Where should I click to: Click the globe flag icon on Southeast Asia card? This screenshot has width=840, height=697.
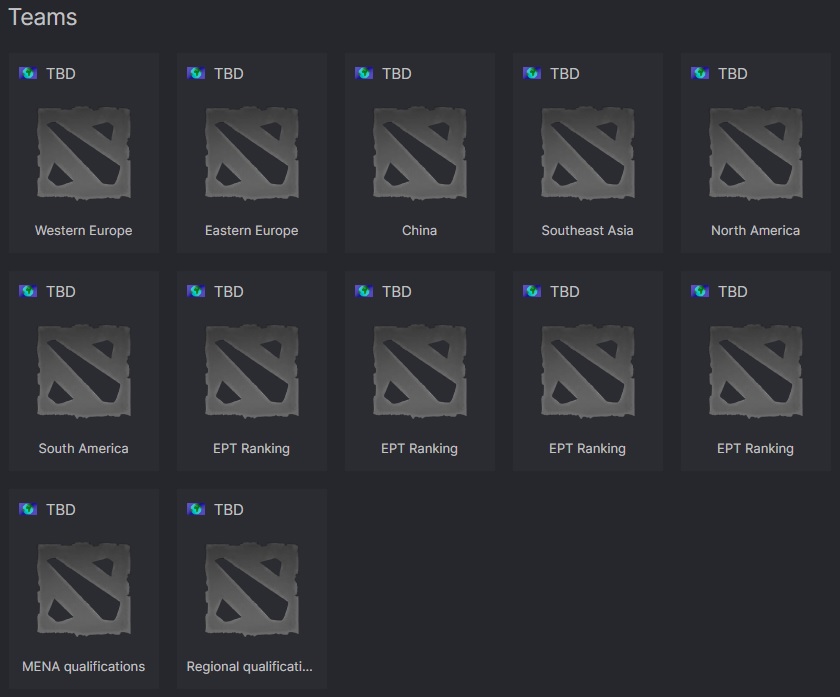coord(532,73)
